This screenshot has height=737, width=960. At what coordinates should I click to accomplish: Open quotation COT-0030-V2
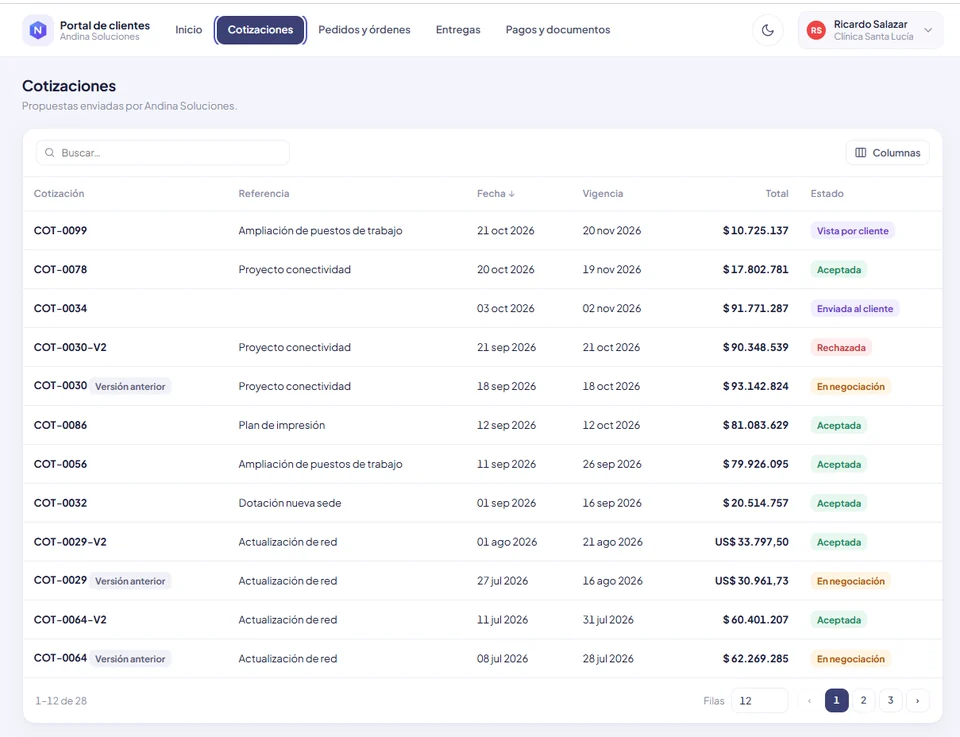click(x=70, y=347)
